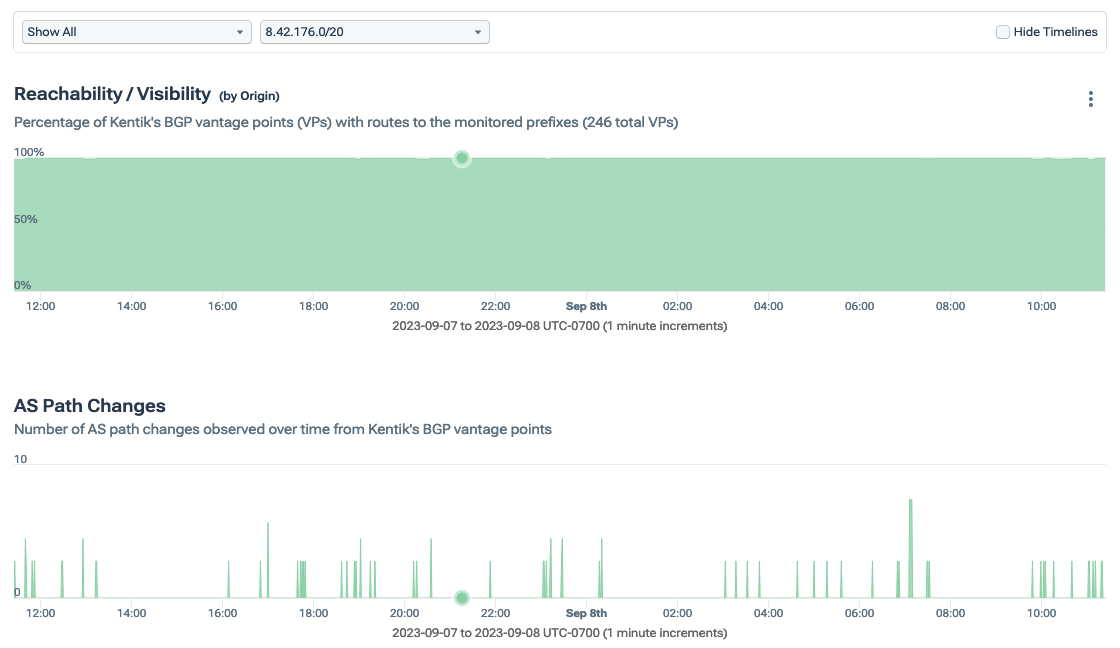Click the AS path spike near 17:00
This screenshot has width=1120, height=648.
coord(268,560)
